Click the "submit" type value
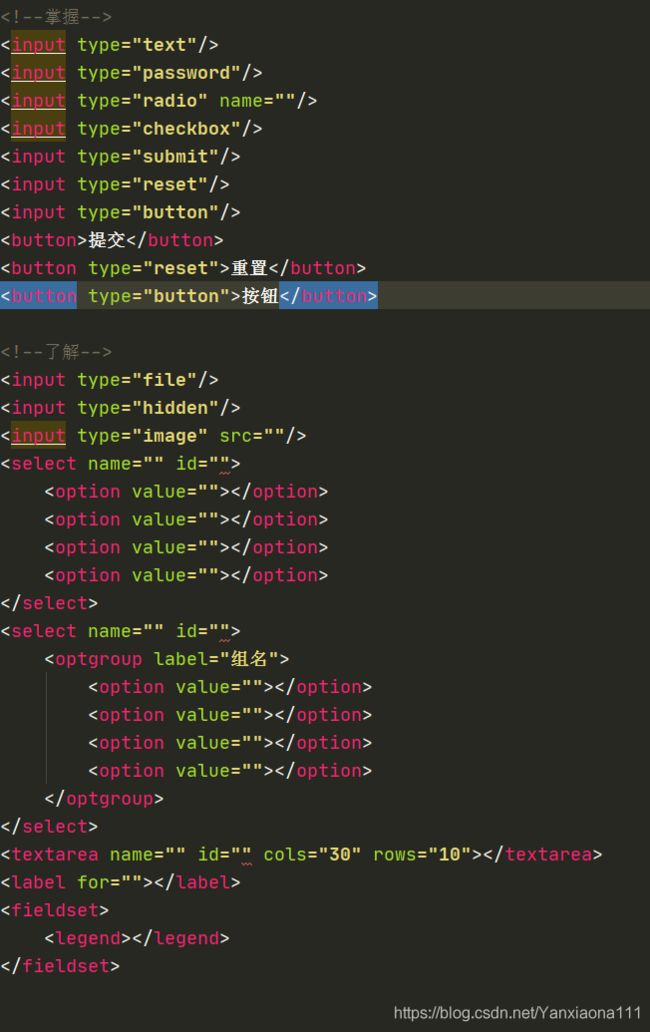650x1032 pixels. tap(175, 157)
